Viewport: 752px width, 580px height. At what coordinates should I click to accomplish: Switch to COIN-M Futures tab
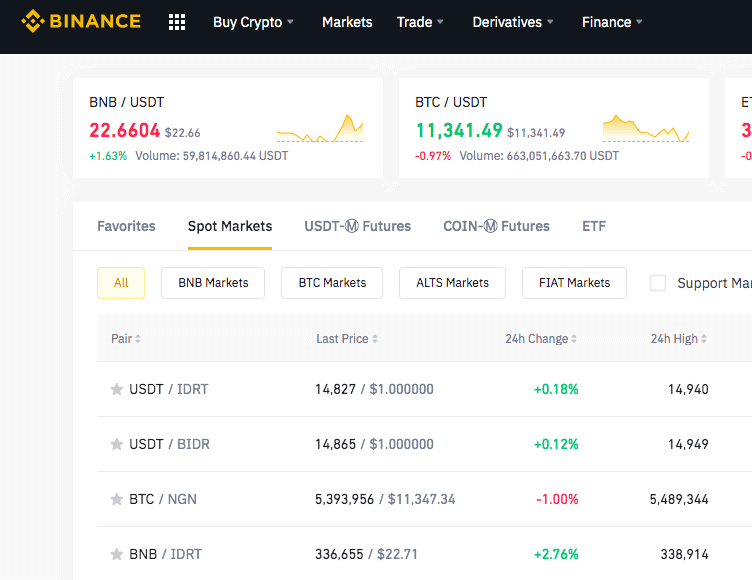(x=496, y=226)
